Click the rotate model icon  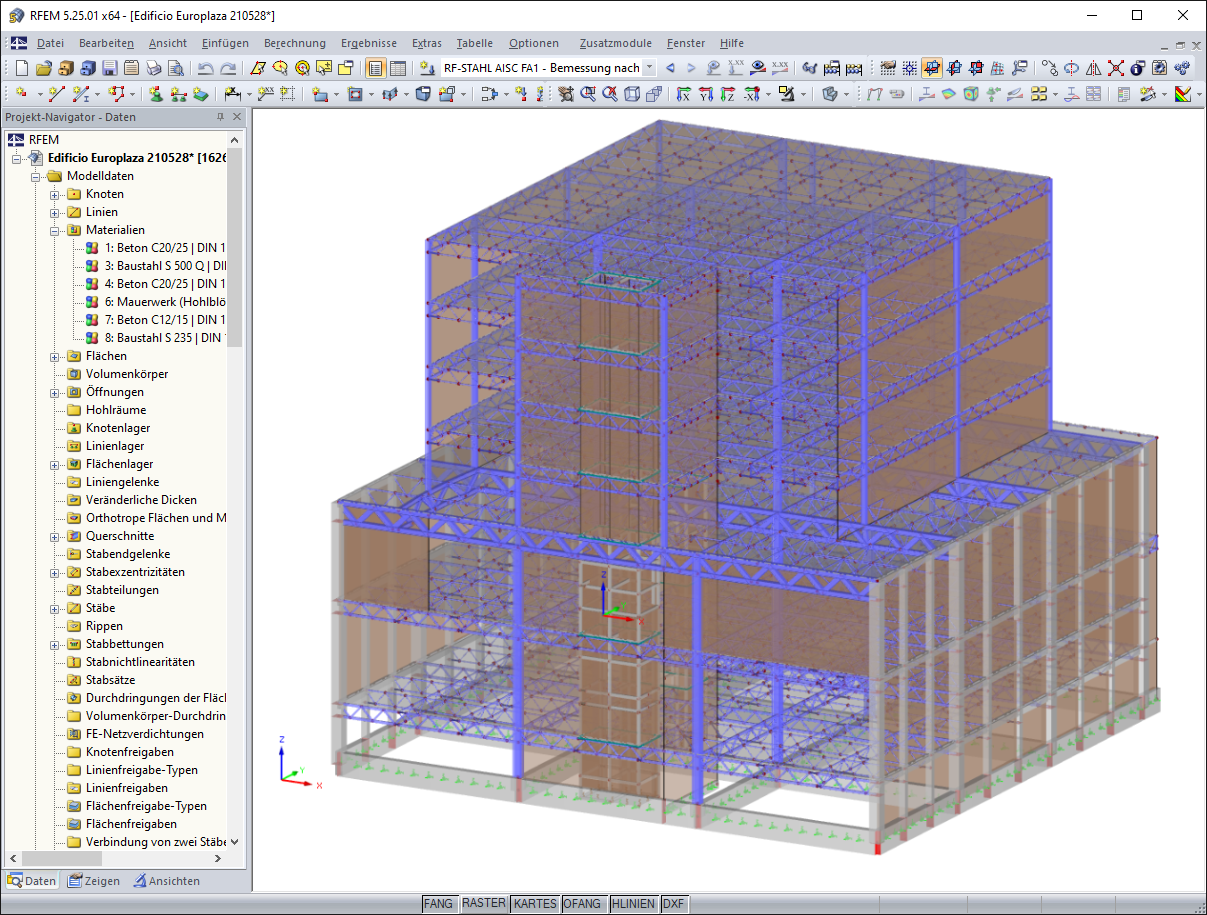point(1072,68)
